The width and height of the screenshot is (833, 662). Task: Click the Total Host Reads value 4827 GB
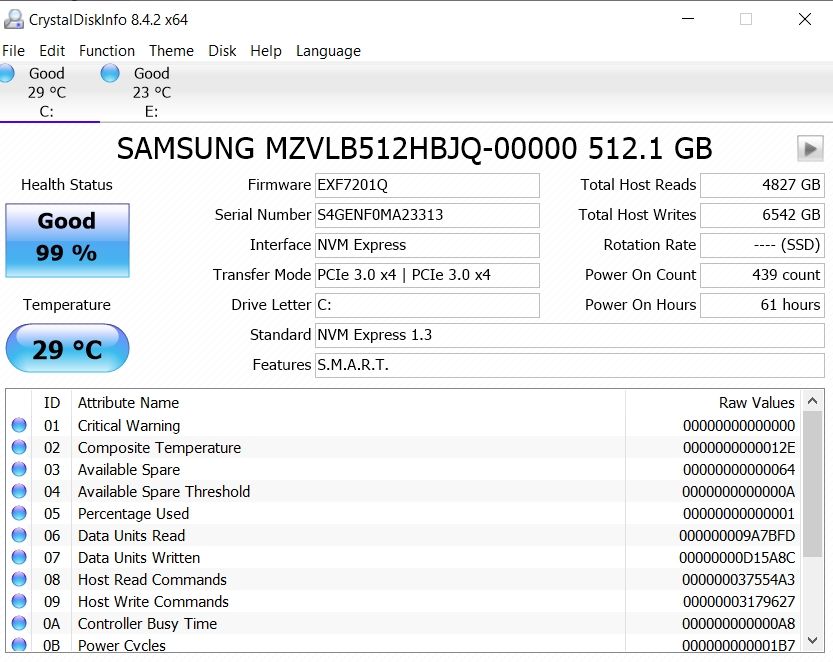[762, 185]
